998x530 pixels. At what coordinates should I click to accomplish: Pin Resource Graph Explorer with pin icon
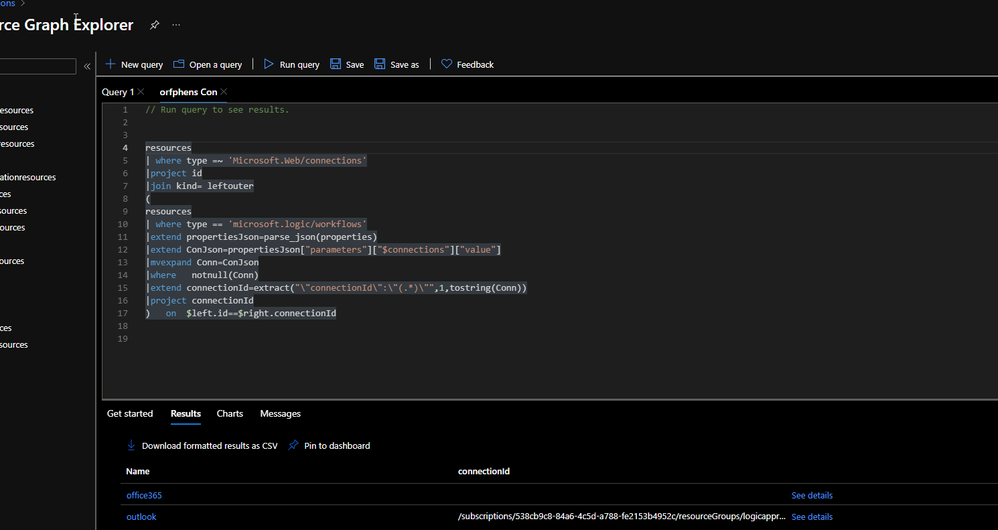coord(154,25)
